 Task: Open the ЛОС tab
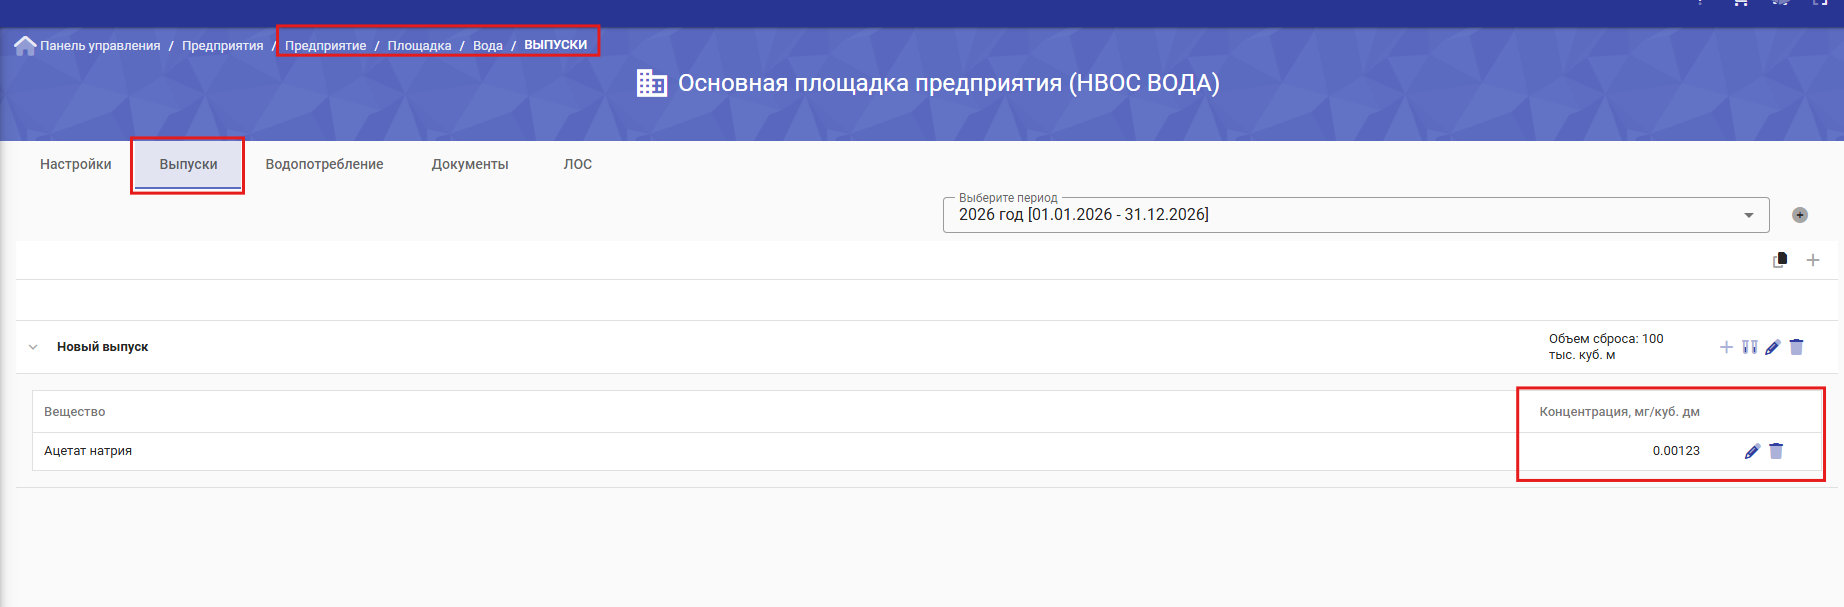[x=578, y=164]
